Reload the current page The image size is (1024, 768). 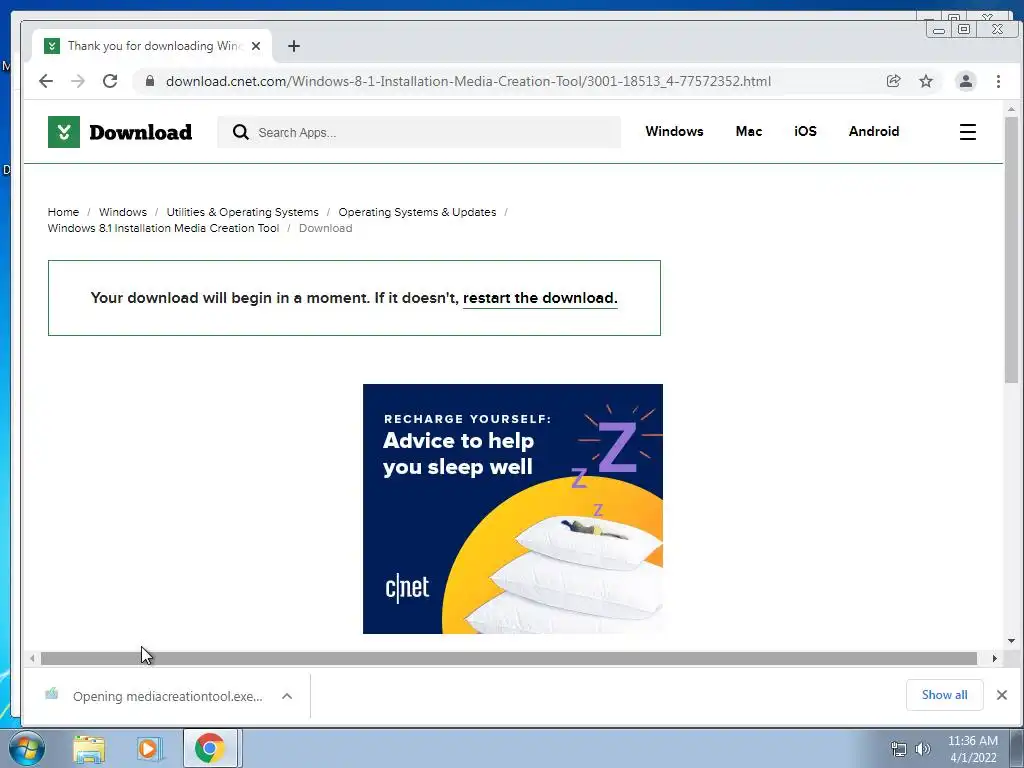[110, 81]
